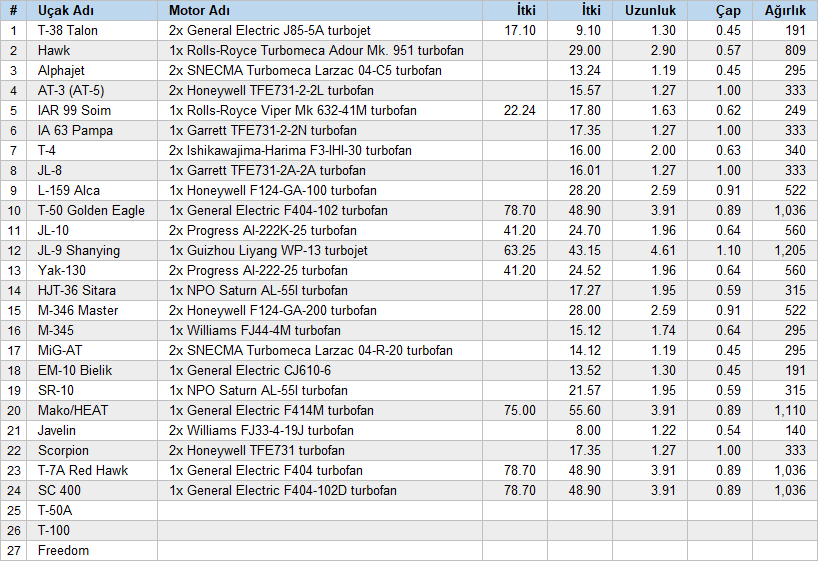Click '1x General Electric CJ610-6' cell
This screenshot has width=818, height=561.
pyautogui.click(x=320, y=371)
